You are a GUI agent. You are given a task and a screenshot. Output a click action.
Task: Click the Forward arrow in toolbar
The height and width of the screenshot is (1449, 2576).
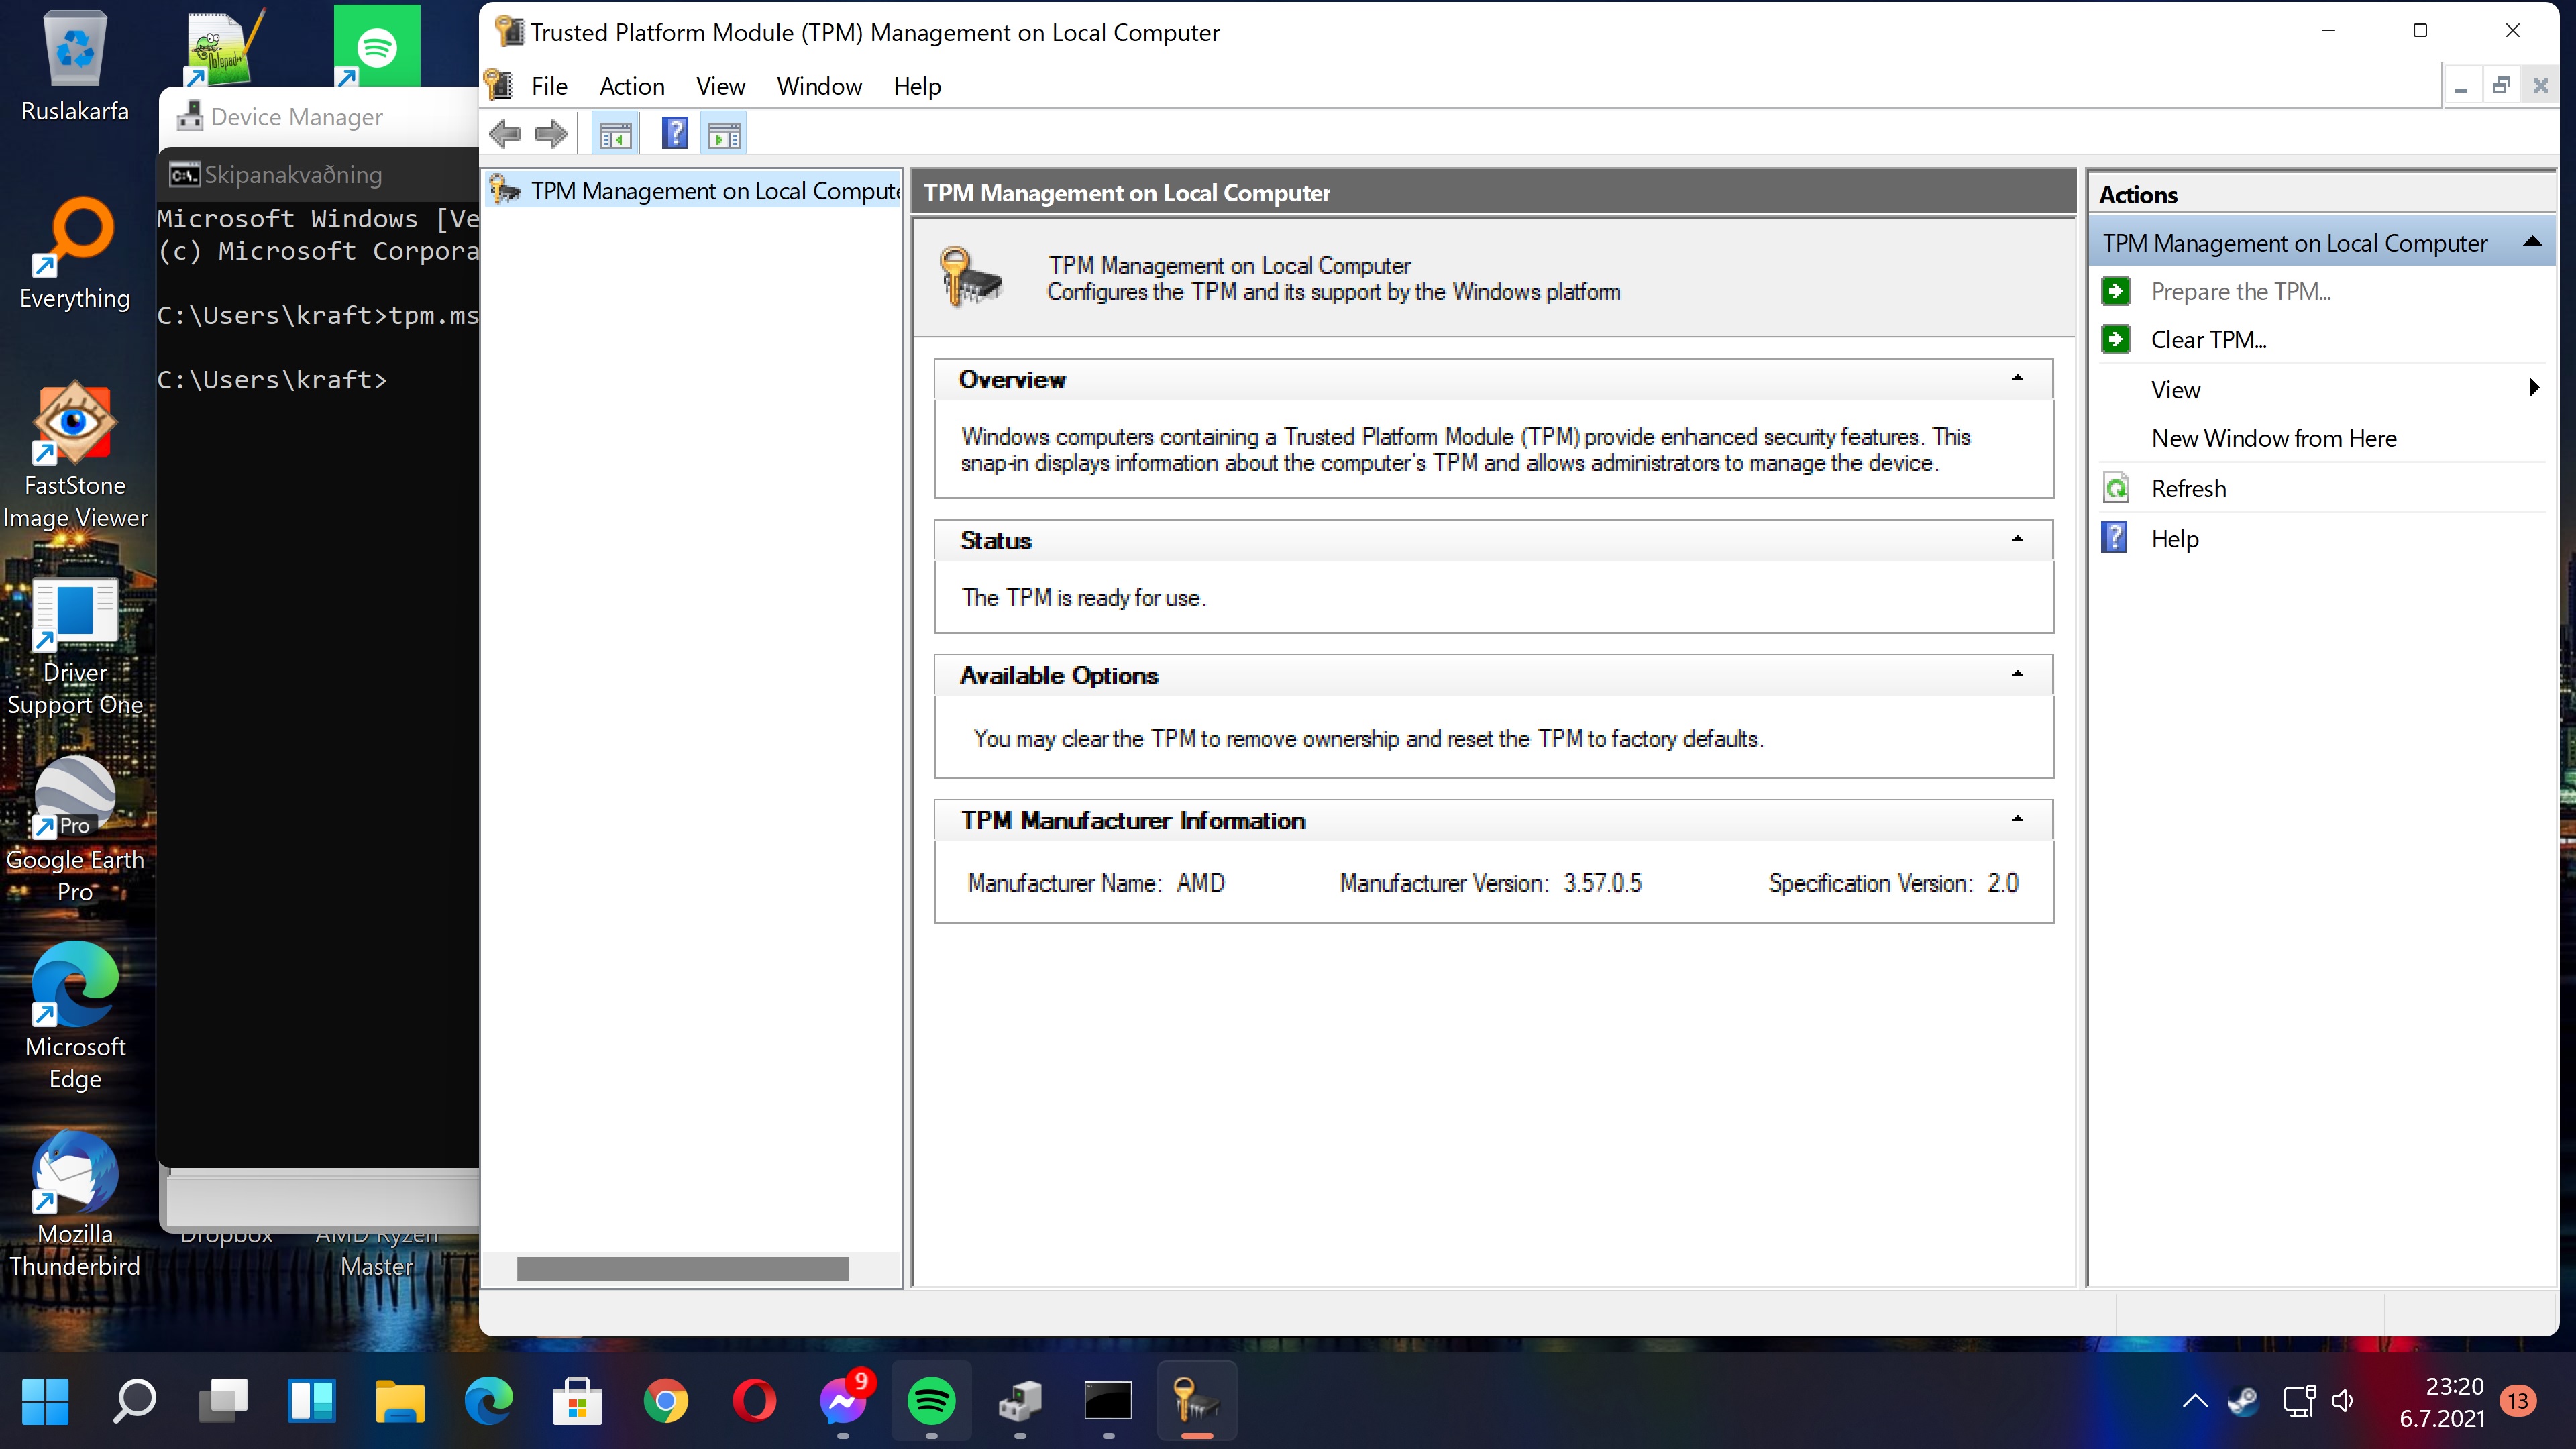551,133
